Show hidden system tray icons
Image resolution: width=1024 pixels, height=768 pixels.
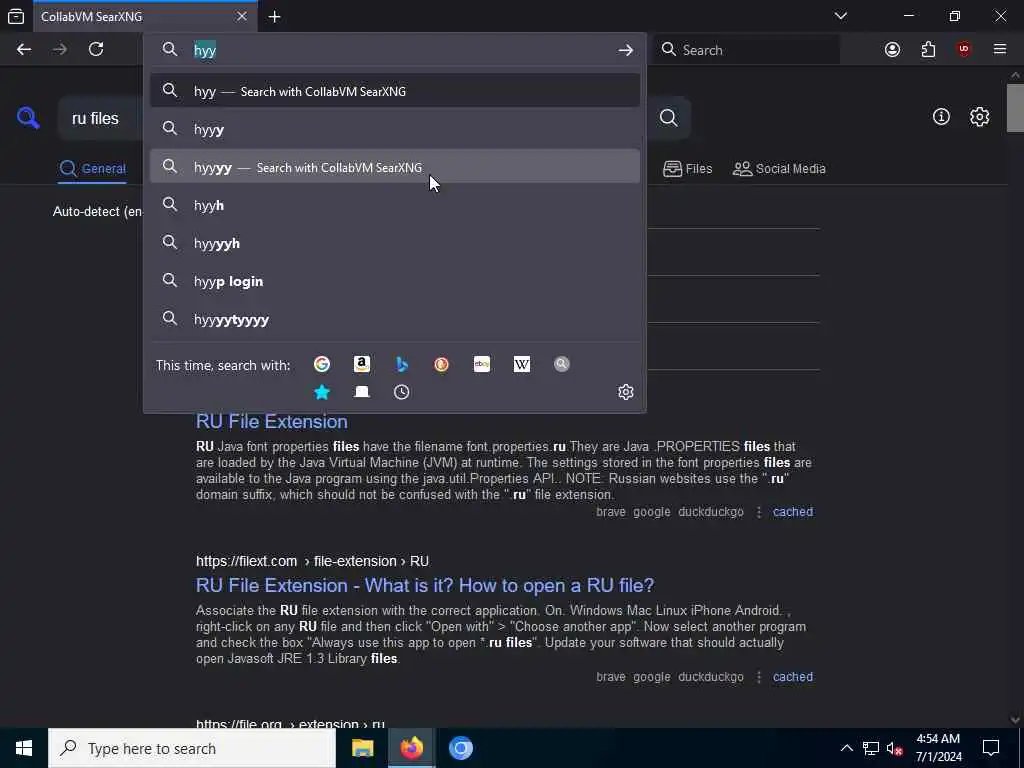(846, 748)
